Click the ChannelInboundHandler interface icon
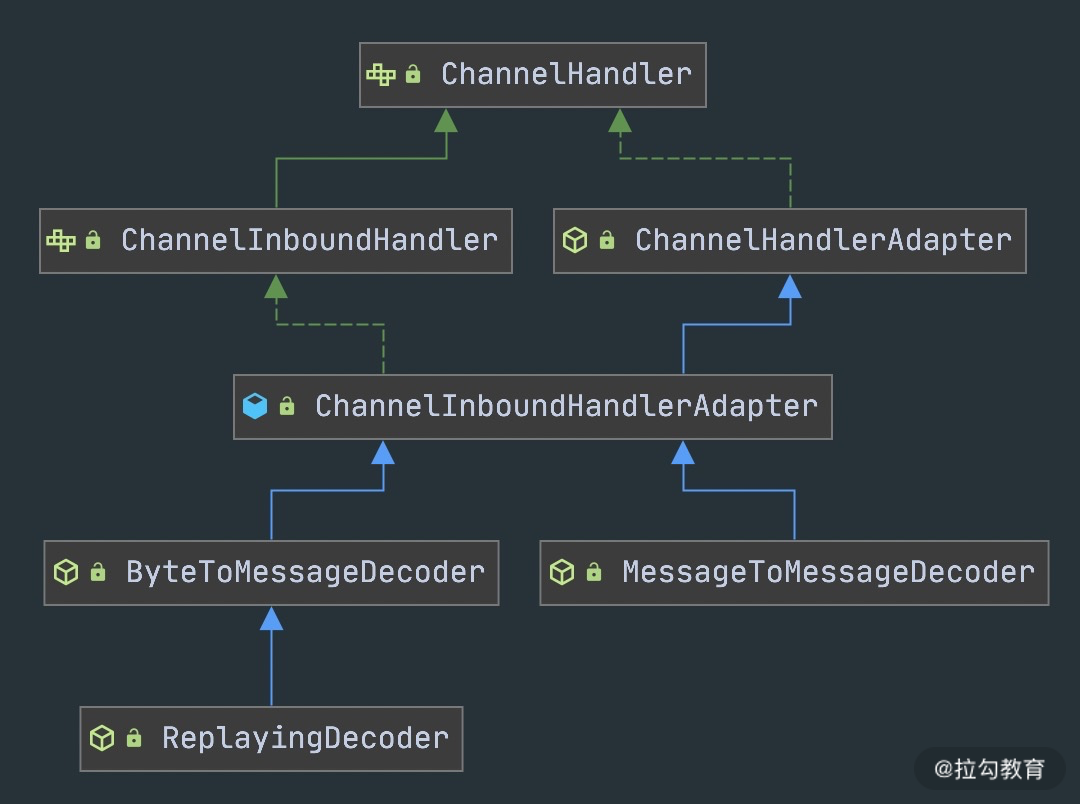Screen dimensions: 1080x804 click(61, 240)
